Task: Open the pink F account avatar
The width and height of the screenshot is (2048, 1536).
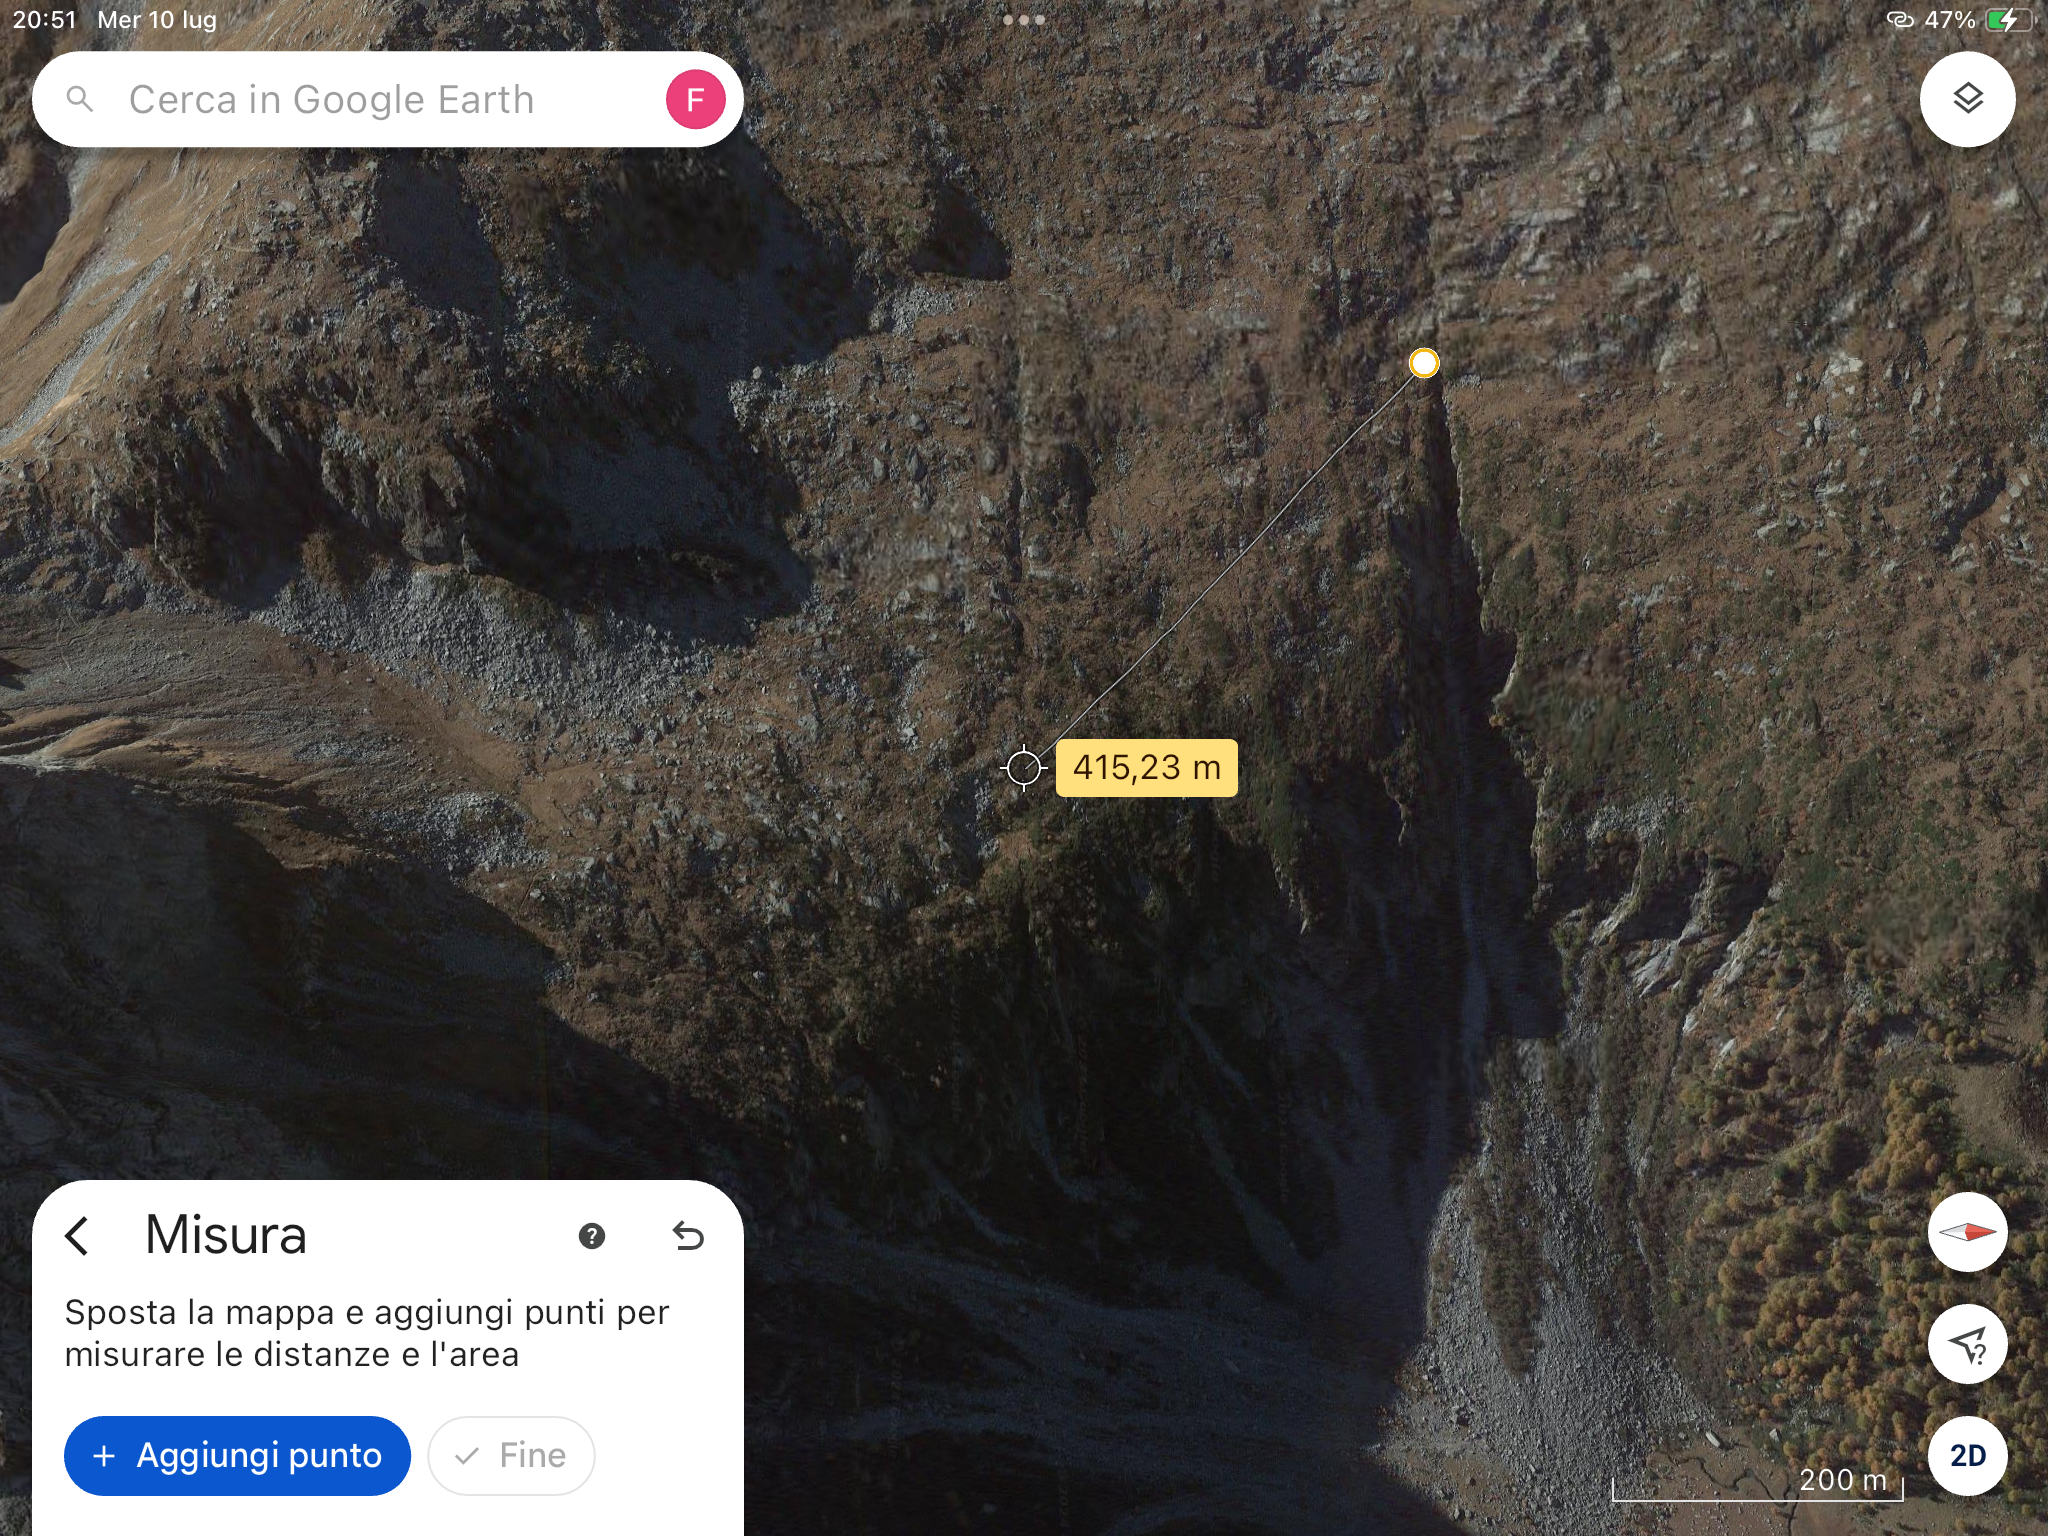Action: point(695,99)
